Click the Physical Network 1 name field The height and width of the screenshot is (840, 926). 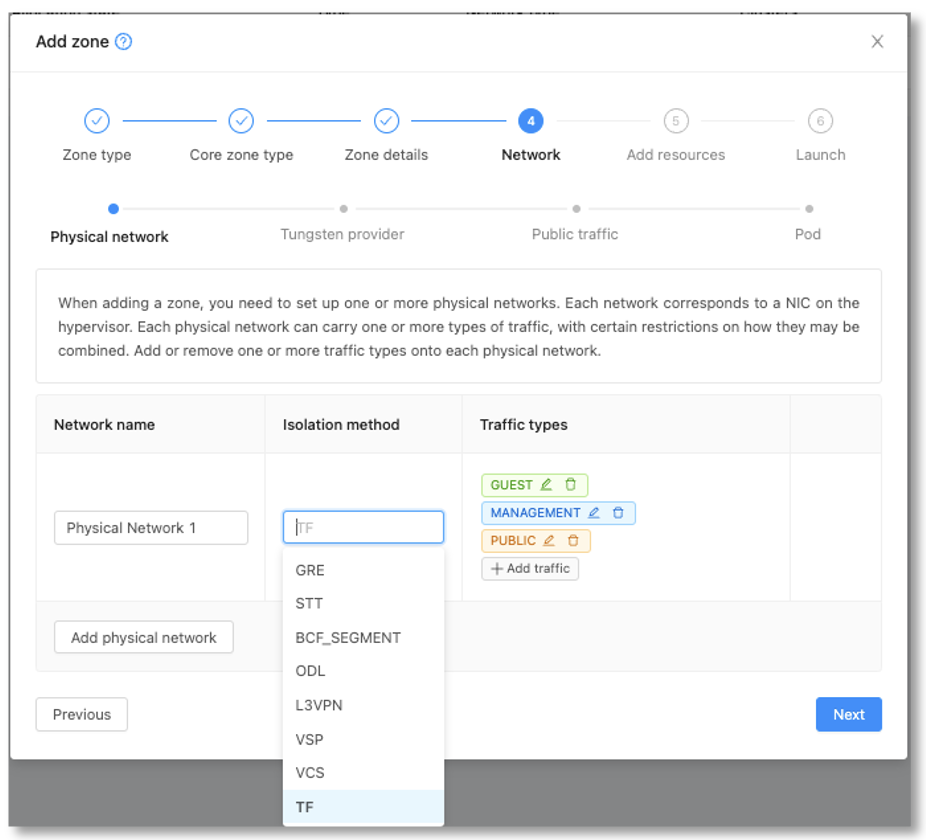coord(151,528)
